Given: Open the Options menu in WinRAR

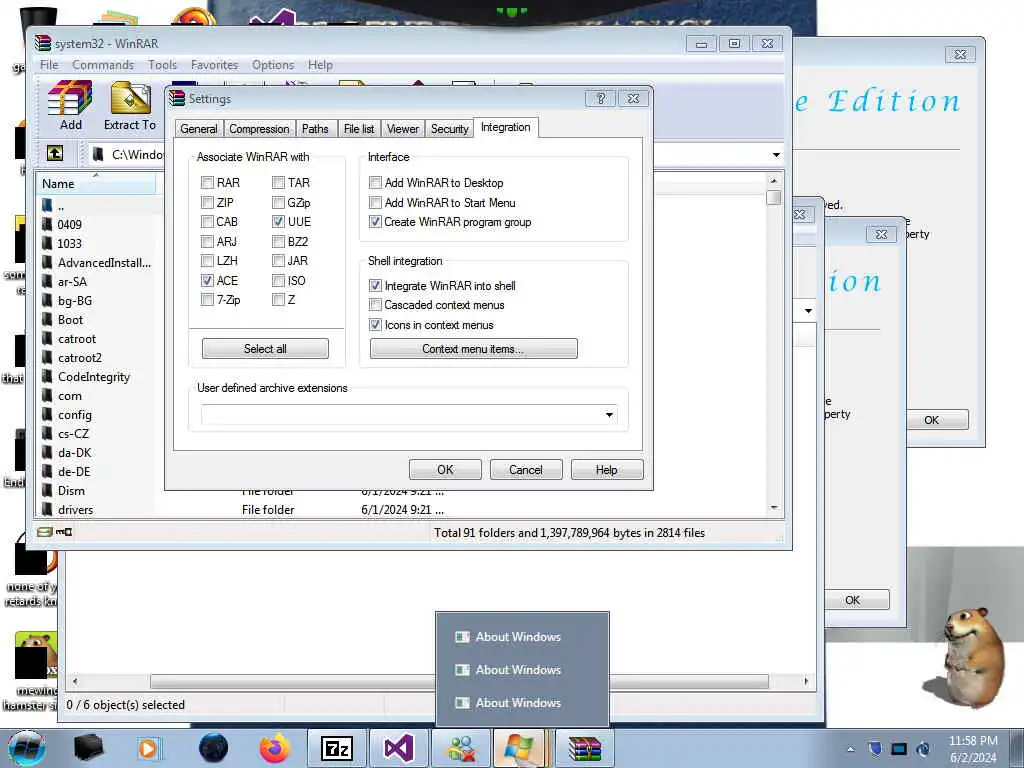Looking at the screenshot, I should [x=273, y=65].
